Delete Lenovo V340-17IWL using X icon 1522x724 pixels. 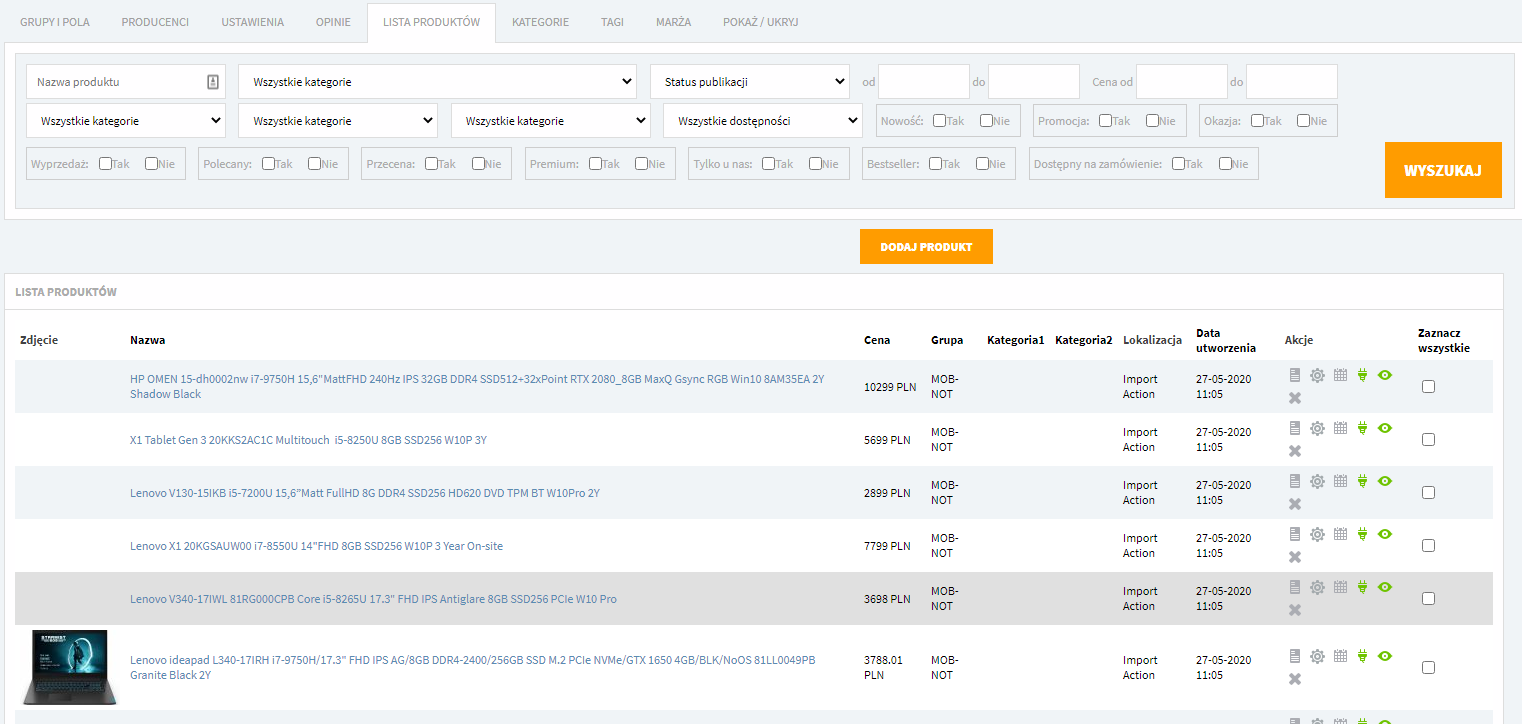(1295, 610)
